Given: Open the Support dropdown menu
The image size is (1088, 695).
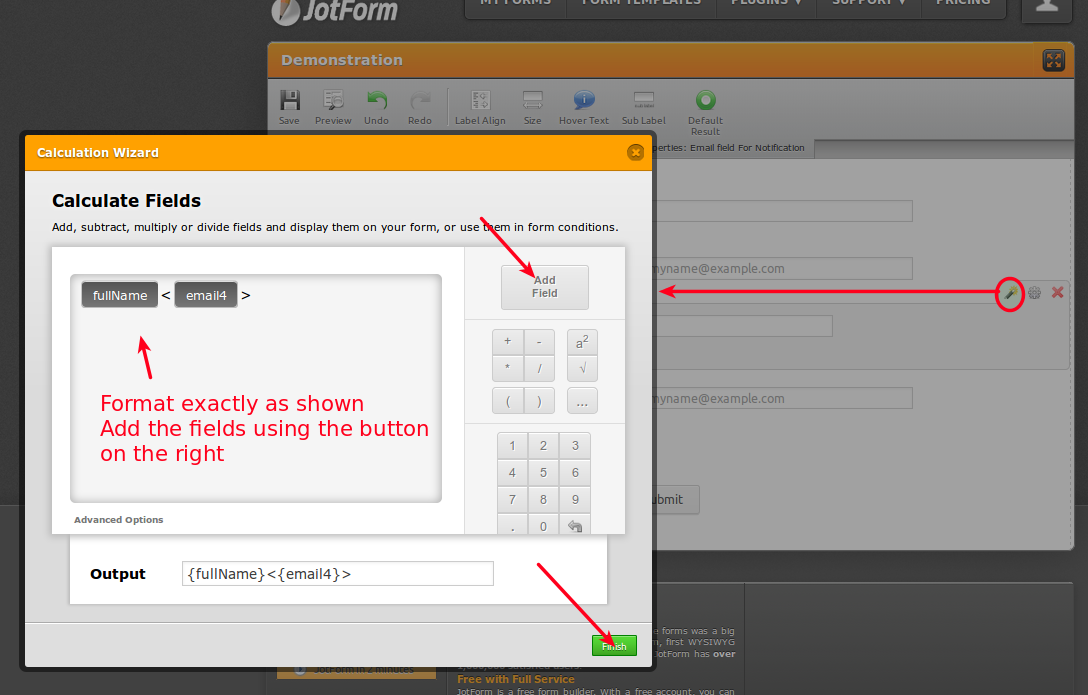Looking at the screenshot, I should [867, 3].
